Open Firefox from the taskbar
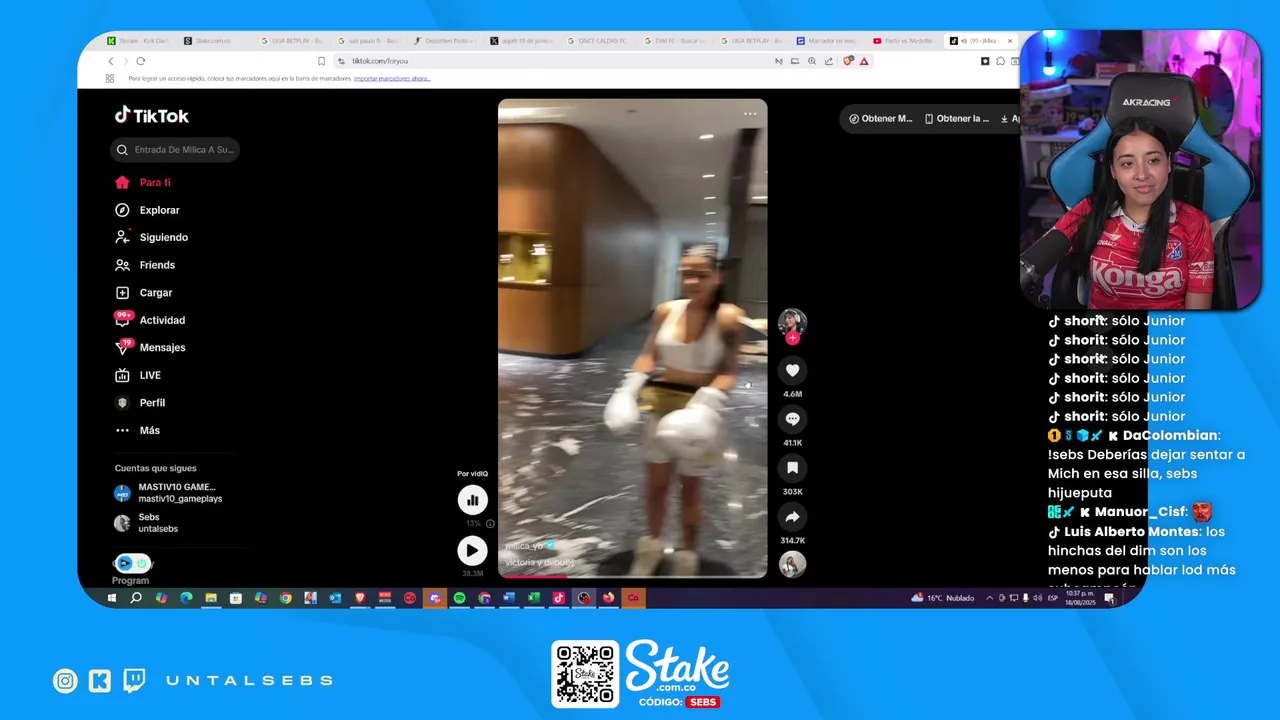The image size is (1280, 720). (x=608, y=598)
